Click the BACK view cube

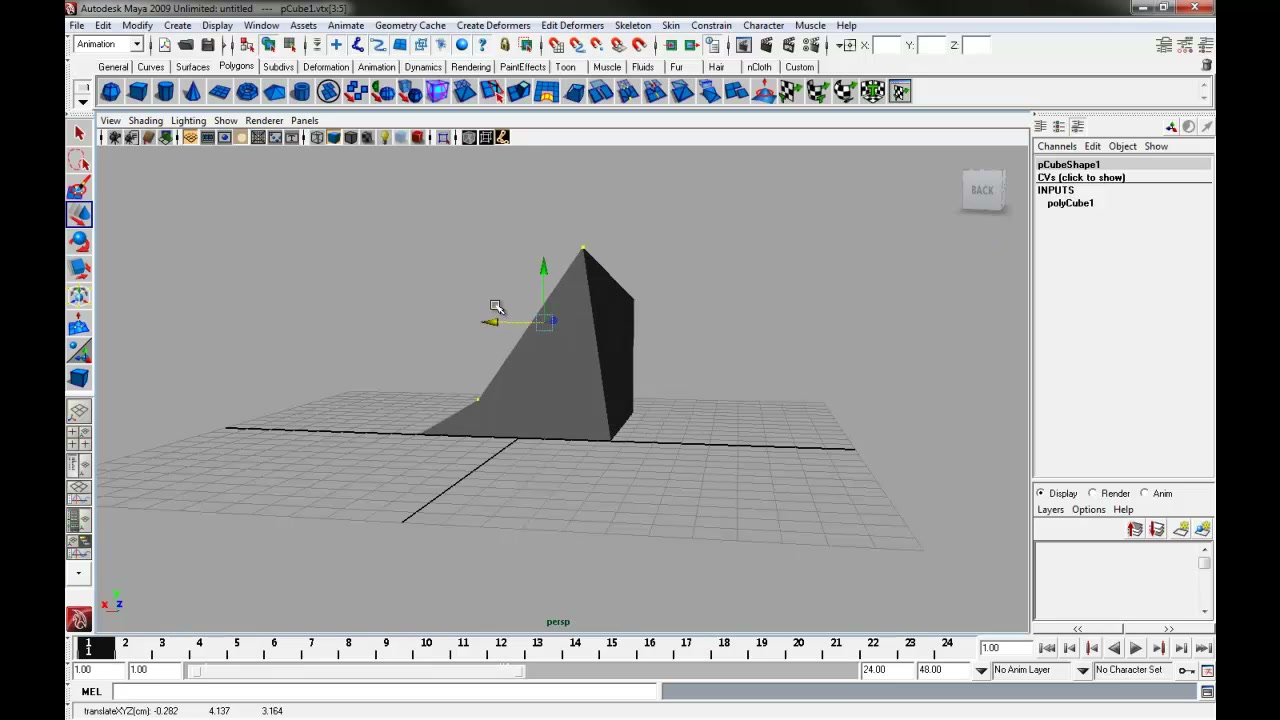(x=982, y=190)
